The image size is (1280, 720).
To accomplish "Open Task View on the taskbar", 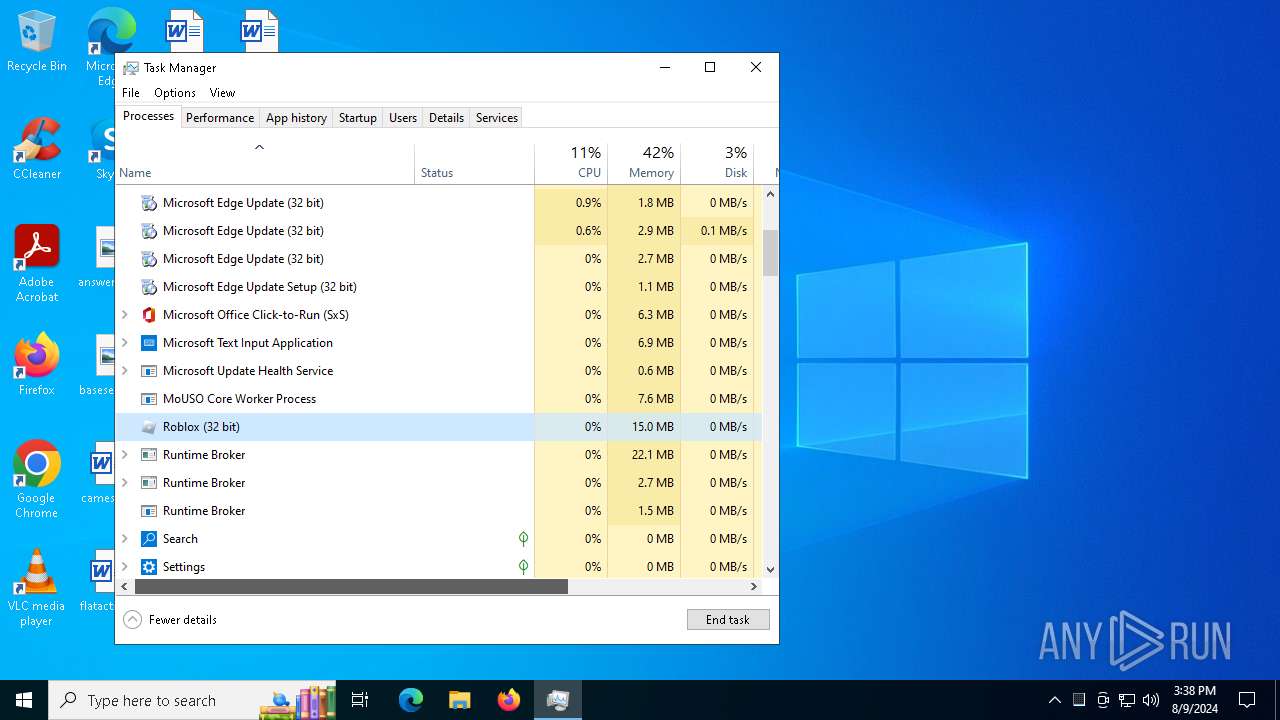I will tap(360, 700).
